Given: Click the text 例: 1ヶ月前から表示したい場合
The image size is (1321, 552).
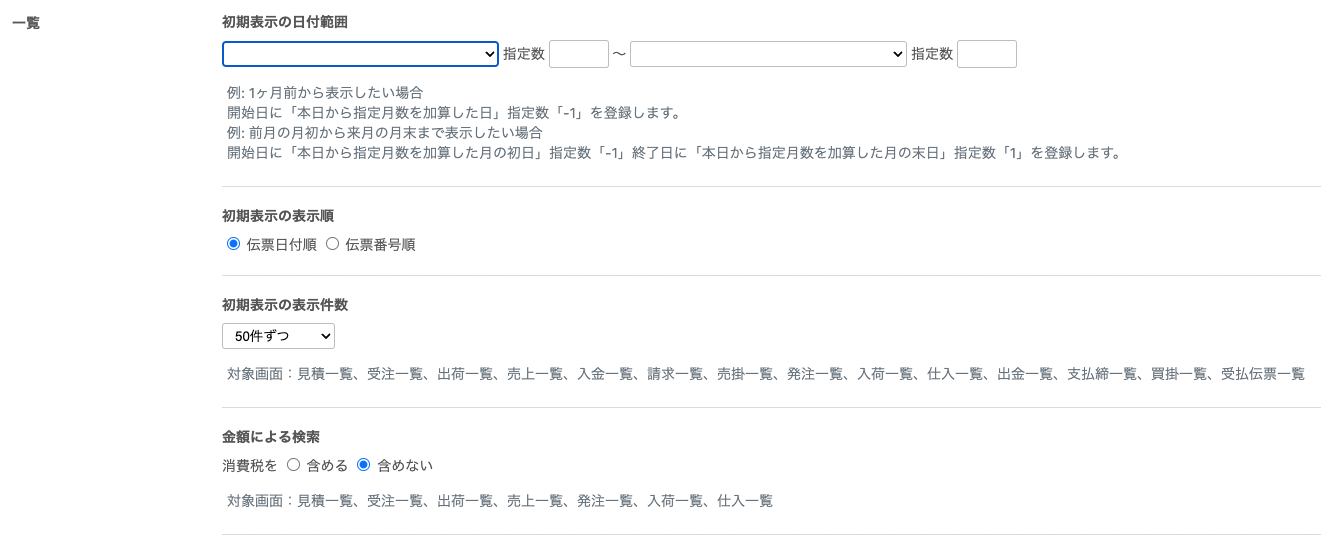Looking at the screenshot, I should 325,93.
